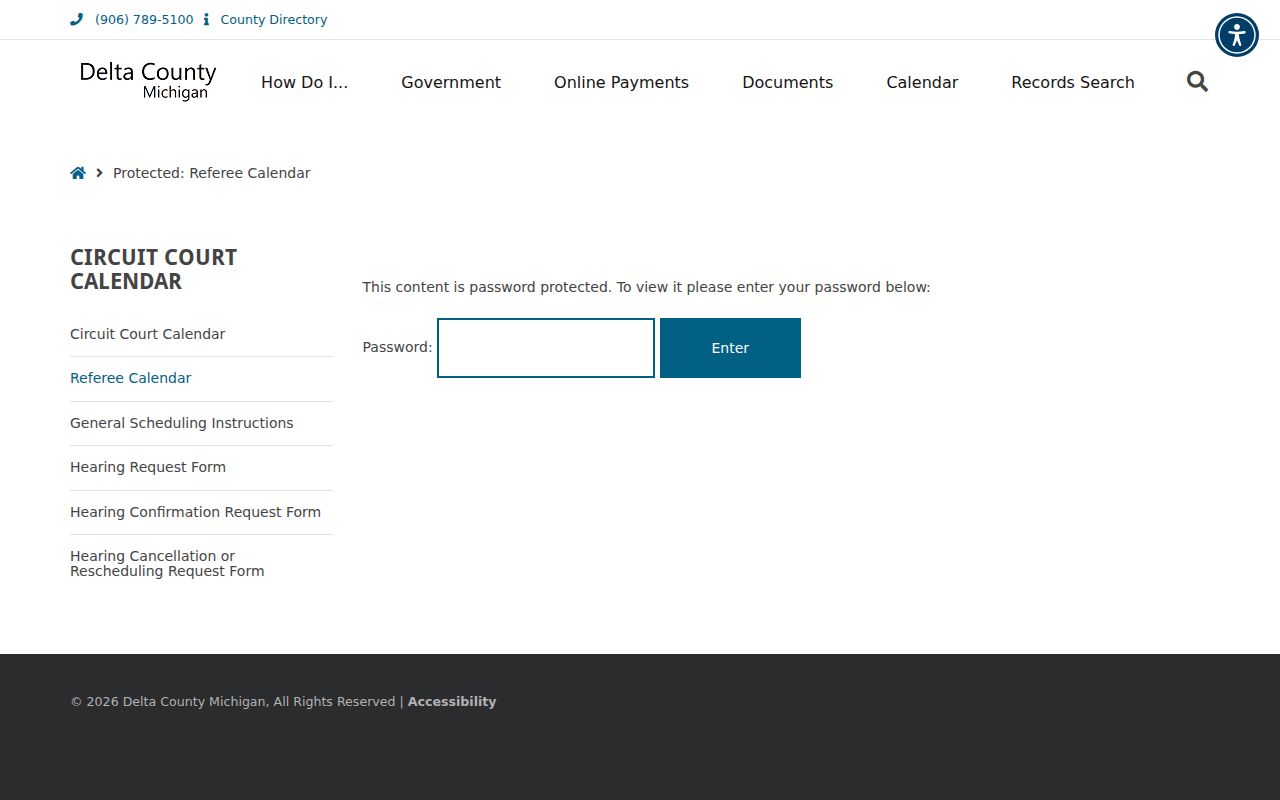Open the Calendar menu

[922, 82]
